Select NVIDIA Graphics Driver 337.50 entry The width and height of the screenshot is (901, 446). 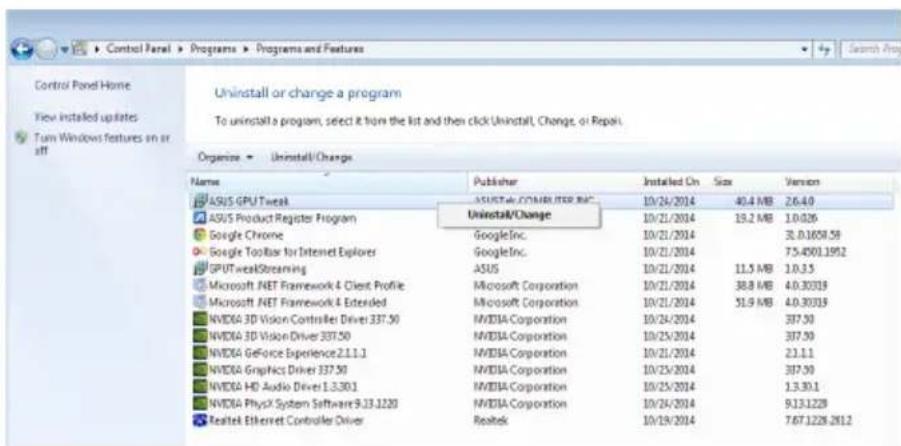point(278,370)
